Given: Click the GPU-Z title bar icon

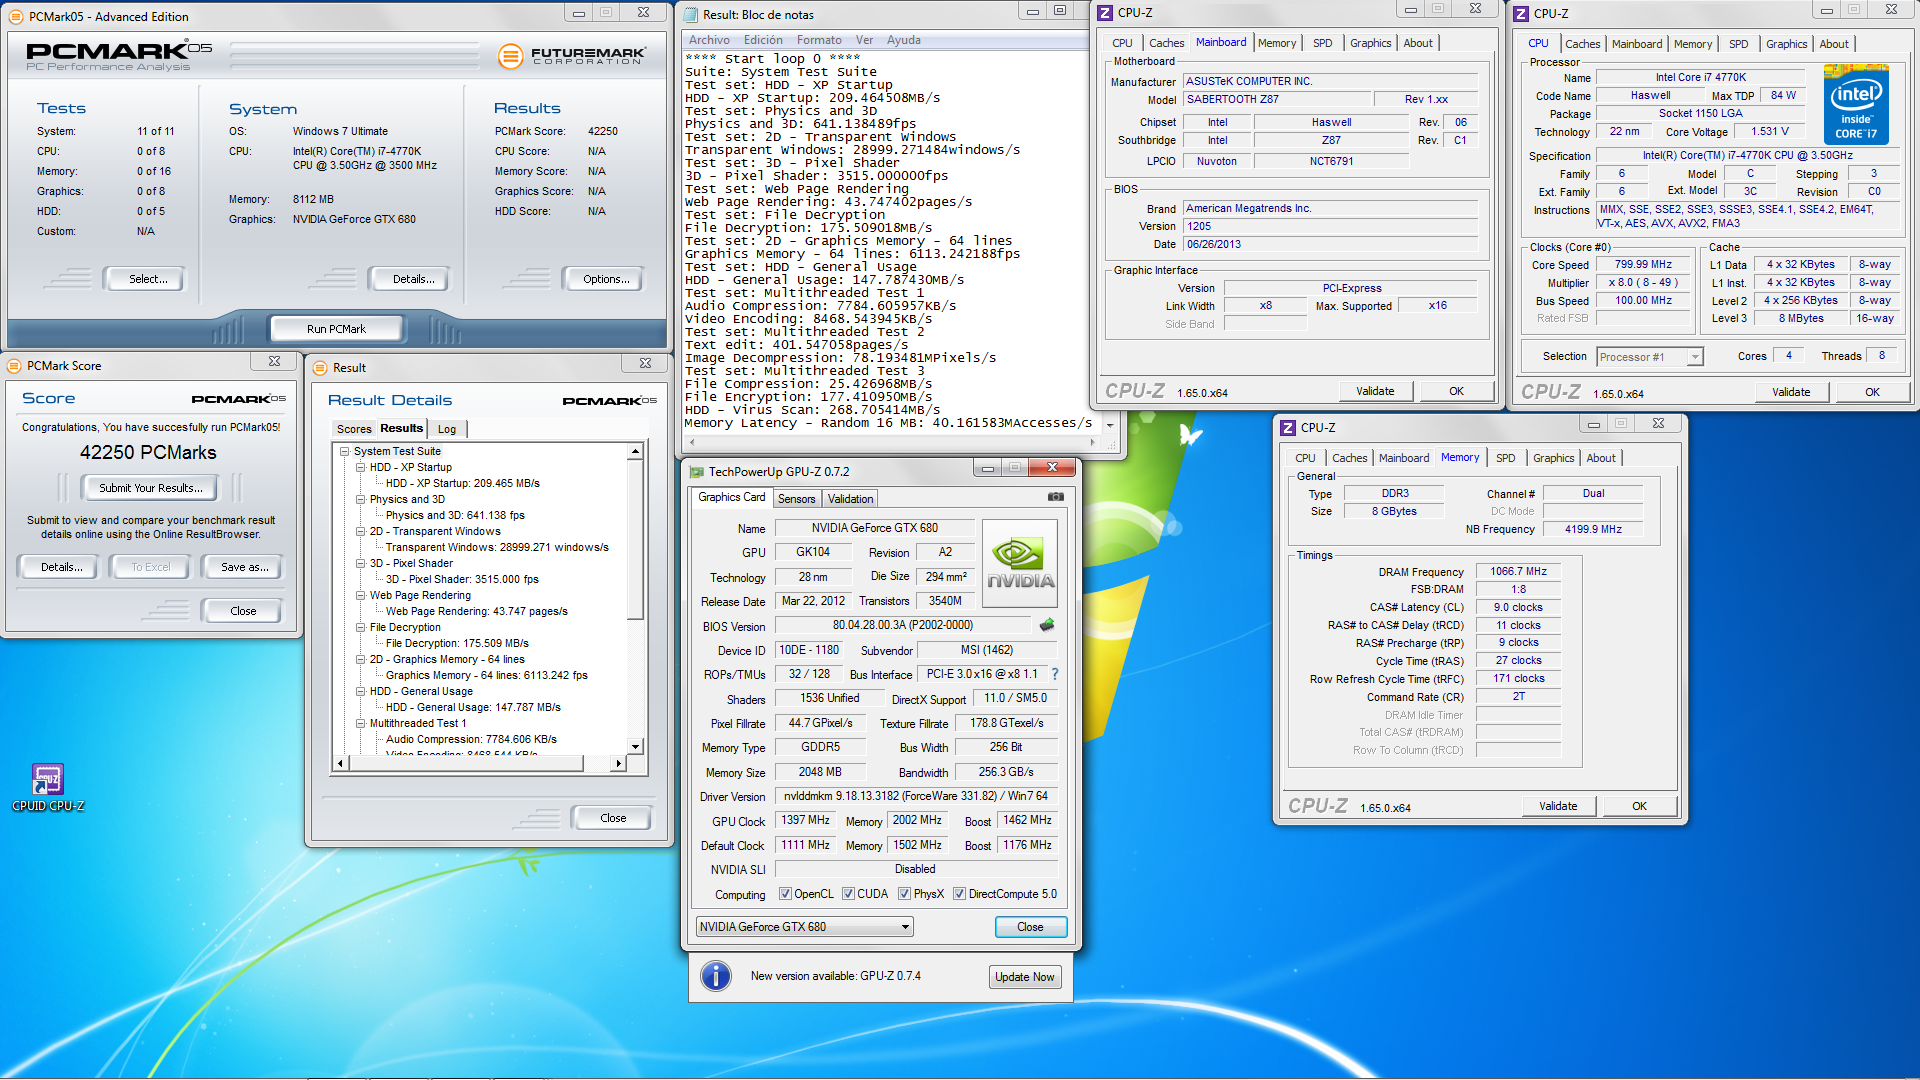Looking at the screenshot, I should coord(696,471).
